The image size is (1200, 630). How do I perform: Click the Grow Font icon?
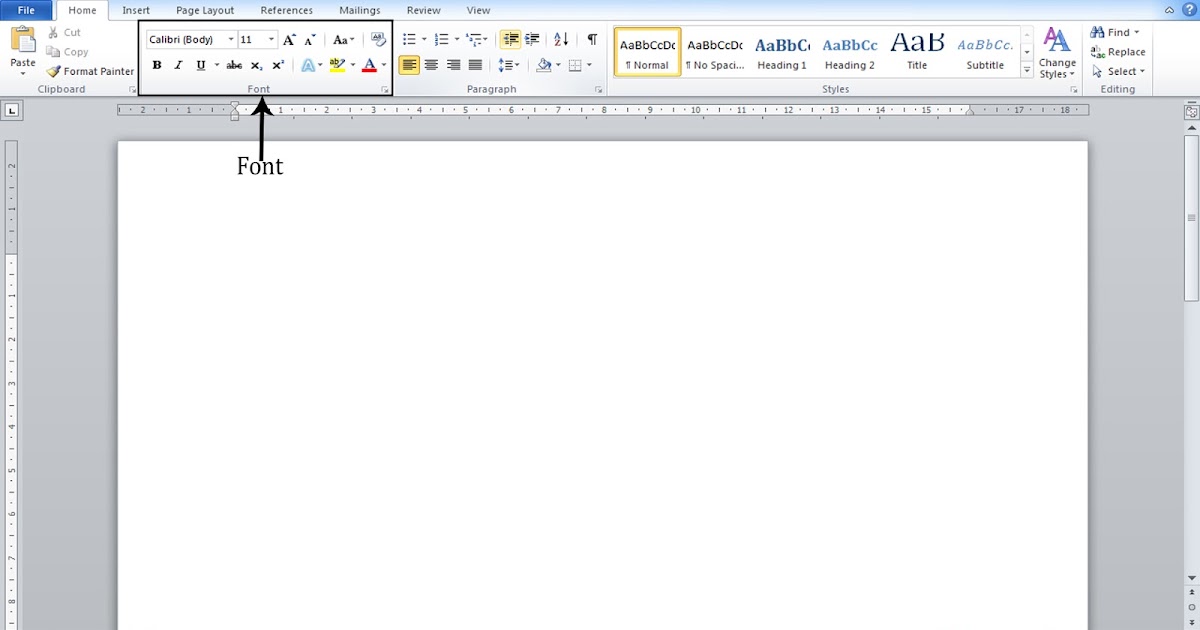point(289,39)
